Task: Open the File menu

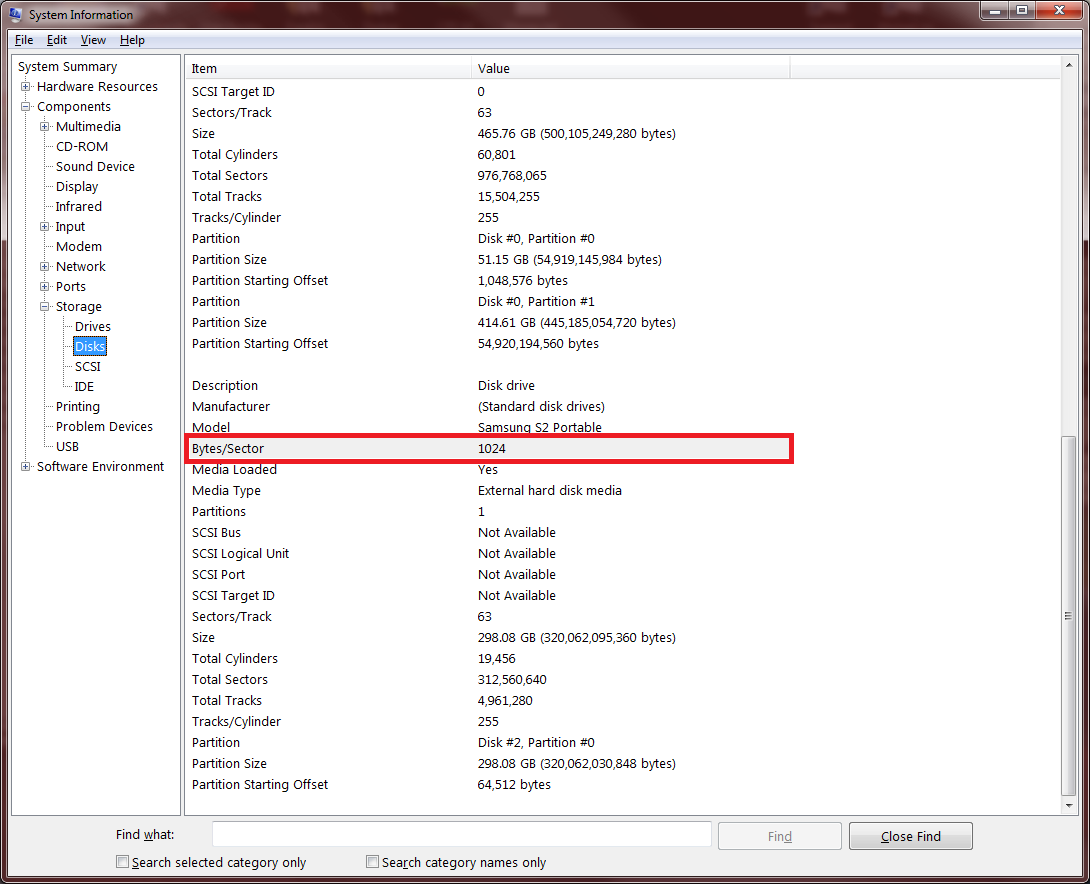Action: tap(24, 40)
